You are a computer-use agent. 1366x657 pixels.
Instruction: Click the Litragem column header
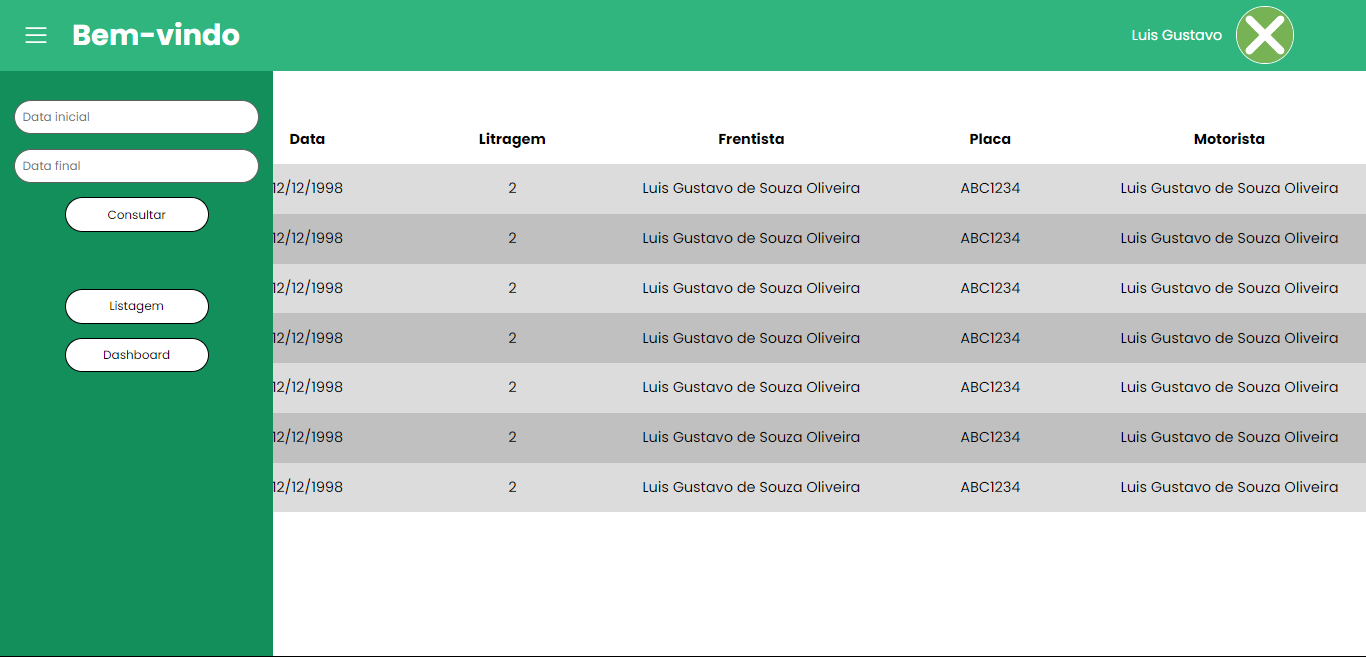(512, 139)
